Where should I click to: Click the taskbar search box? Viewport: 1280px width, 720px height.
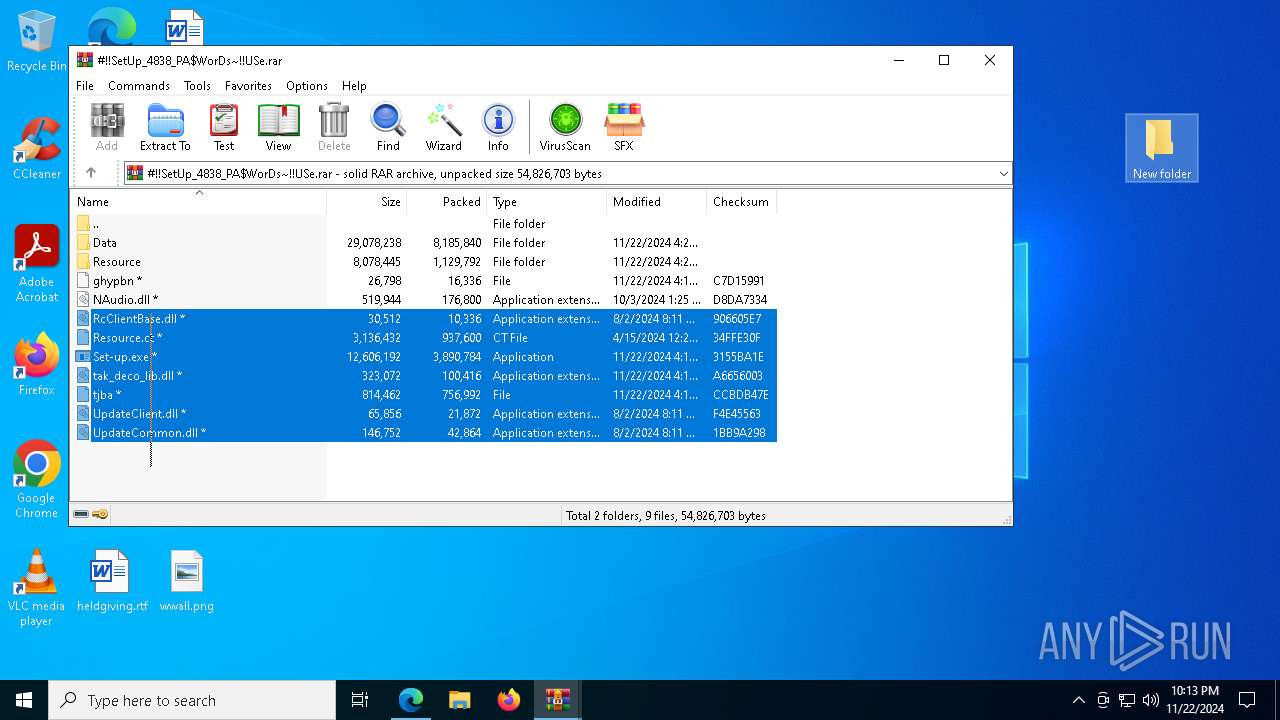coord(192,700)
